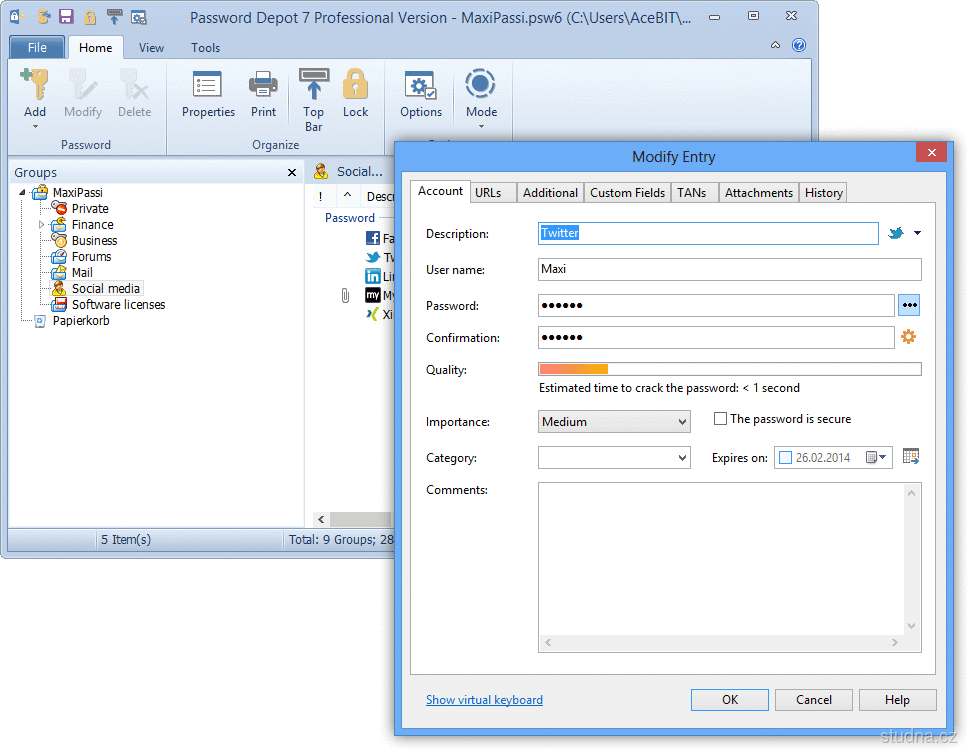Viewport: 967px width, 749px height.
Task: Click into the User name field
Action: (x=729, y=269)
